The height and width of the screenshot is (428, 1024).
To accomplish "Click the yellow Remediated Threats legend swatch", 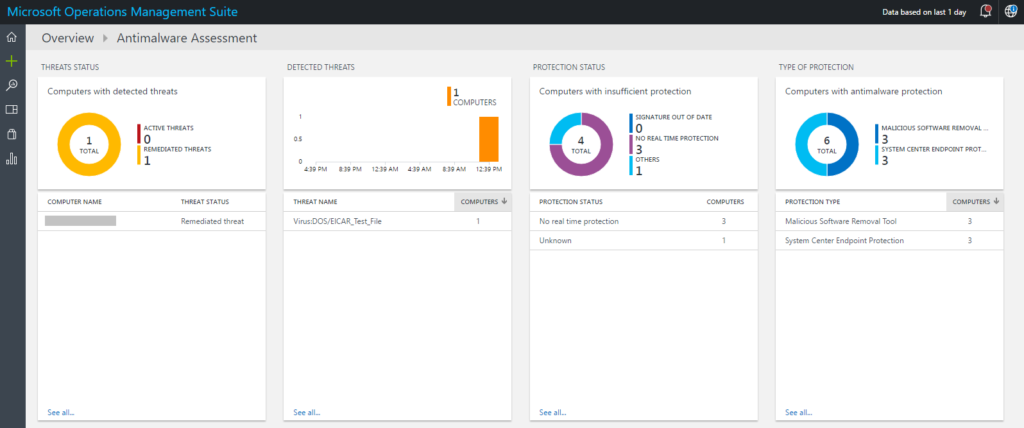I will (139, 156).
